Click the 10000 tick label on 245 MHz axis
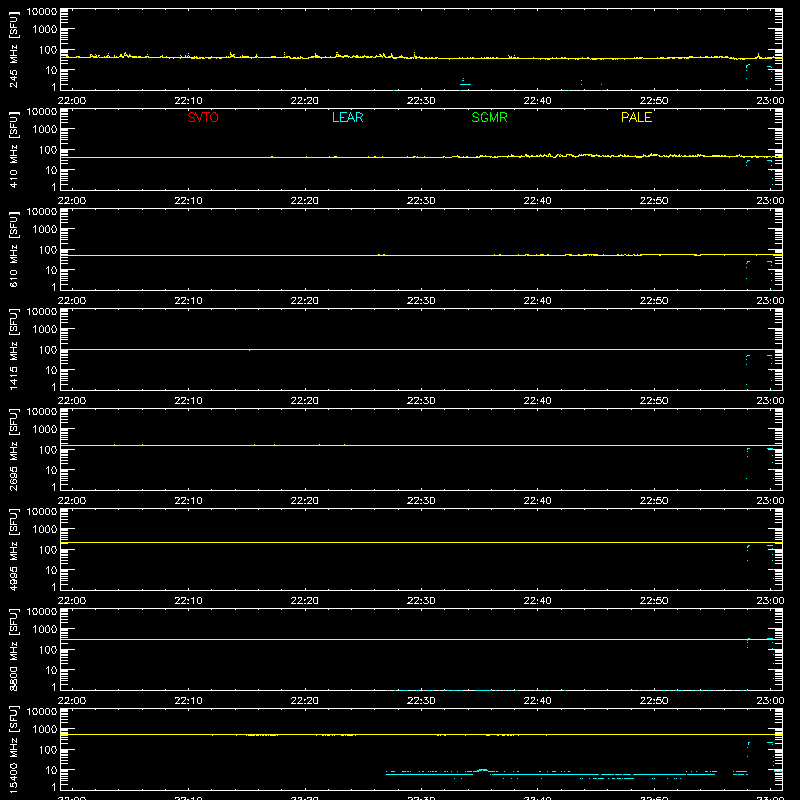Viewport: 800px width, 800px height. pos(42,12)
